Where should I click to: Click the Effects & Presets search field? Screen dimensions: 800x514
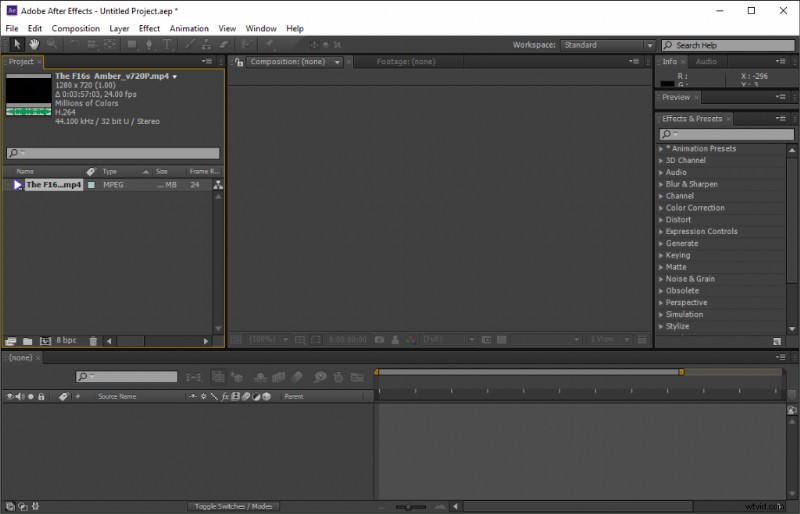(727, 134)
